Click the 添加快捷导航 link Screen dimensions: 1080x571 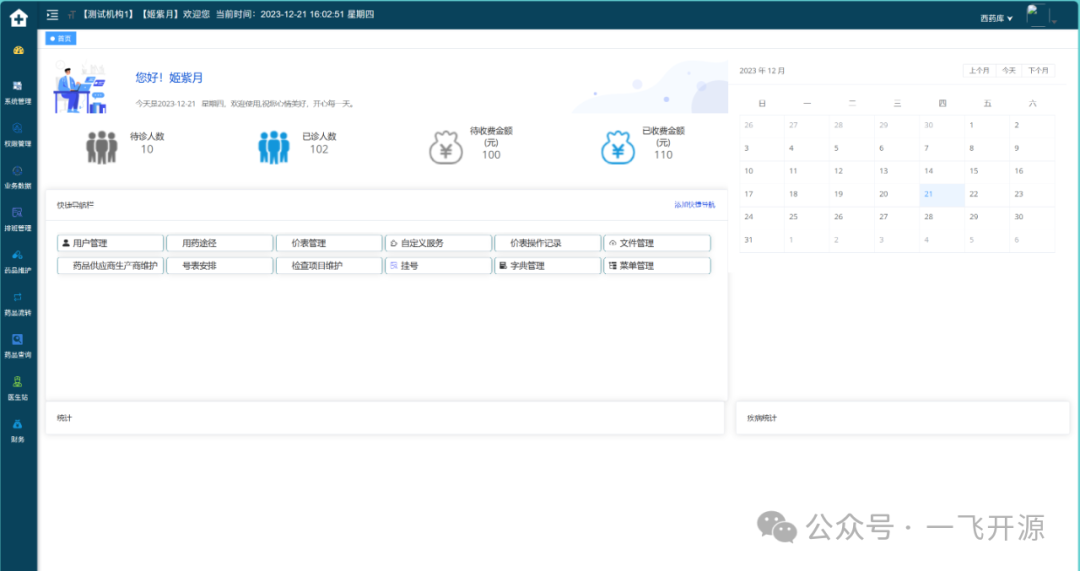tap(694, 205)
